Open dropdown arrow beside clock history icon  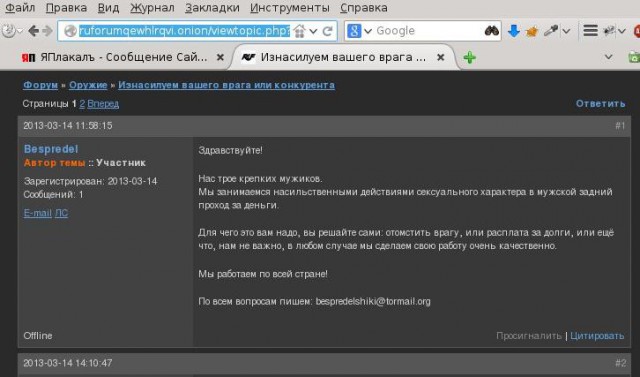[20, 31]
